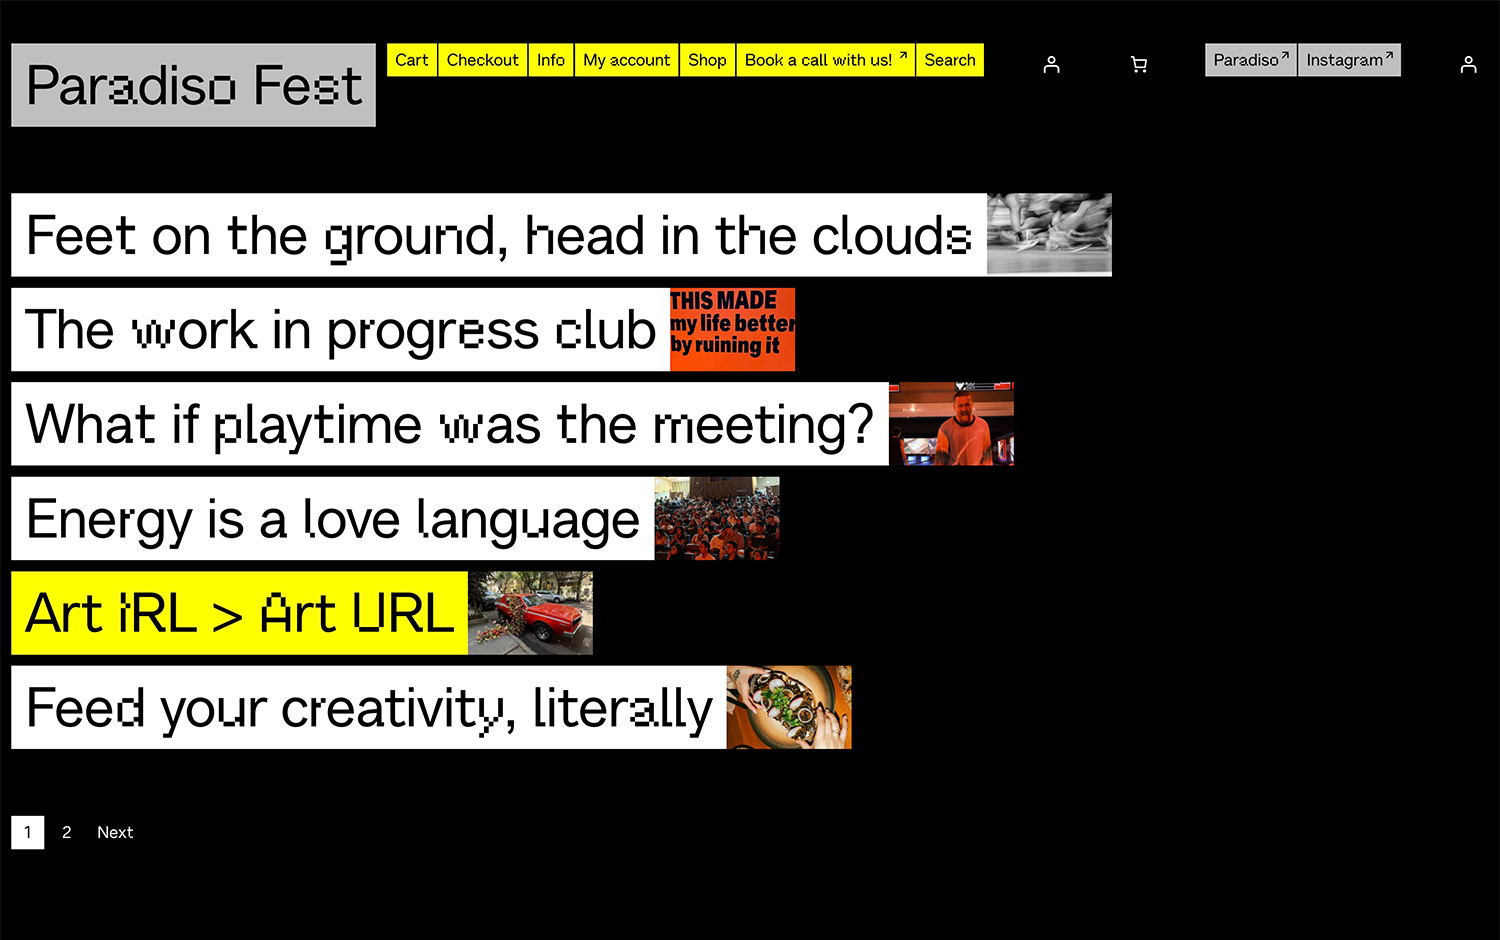The height and width of the screenshot is (940, 1500).
Task: Open the Cart menu item
Action: (x=411, y=60)
